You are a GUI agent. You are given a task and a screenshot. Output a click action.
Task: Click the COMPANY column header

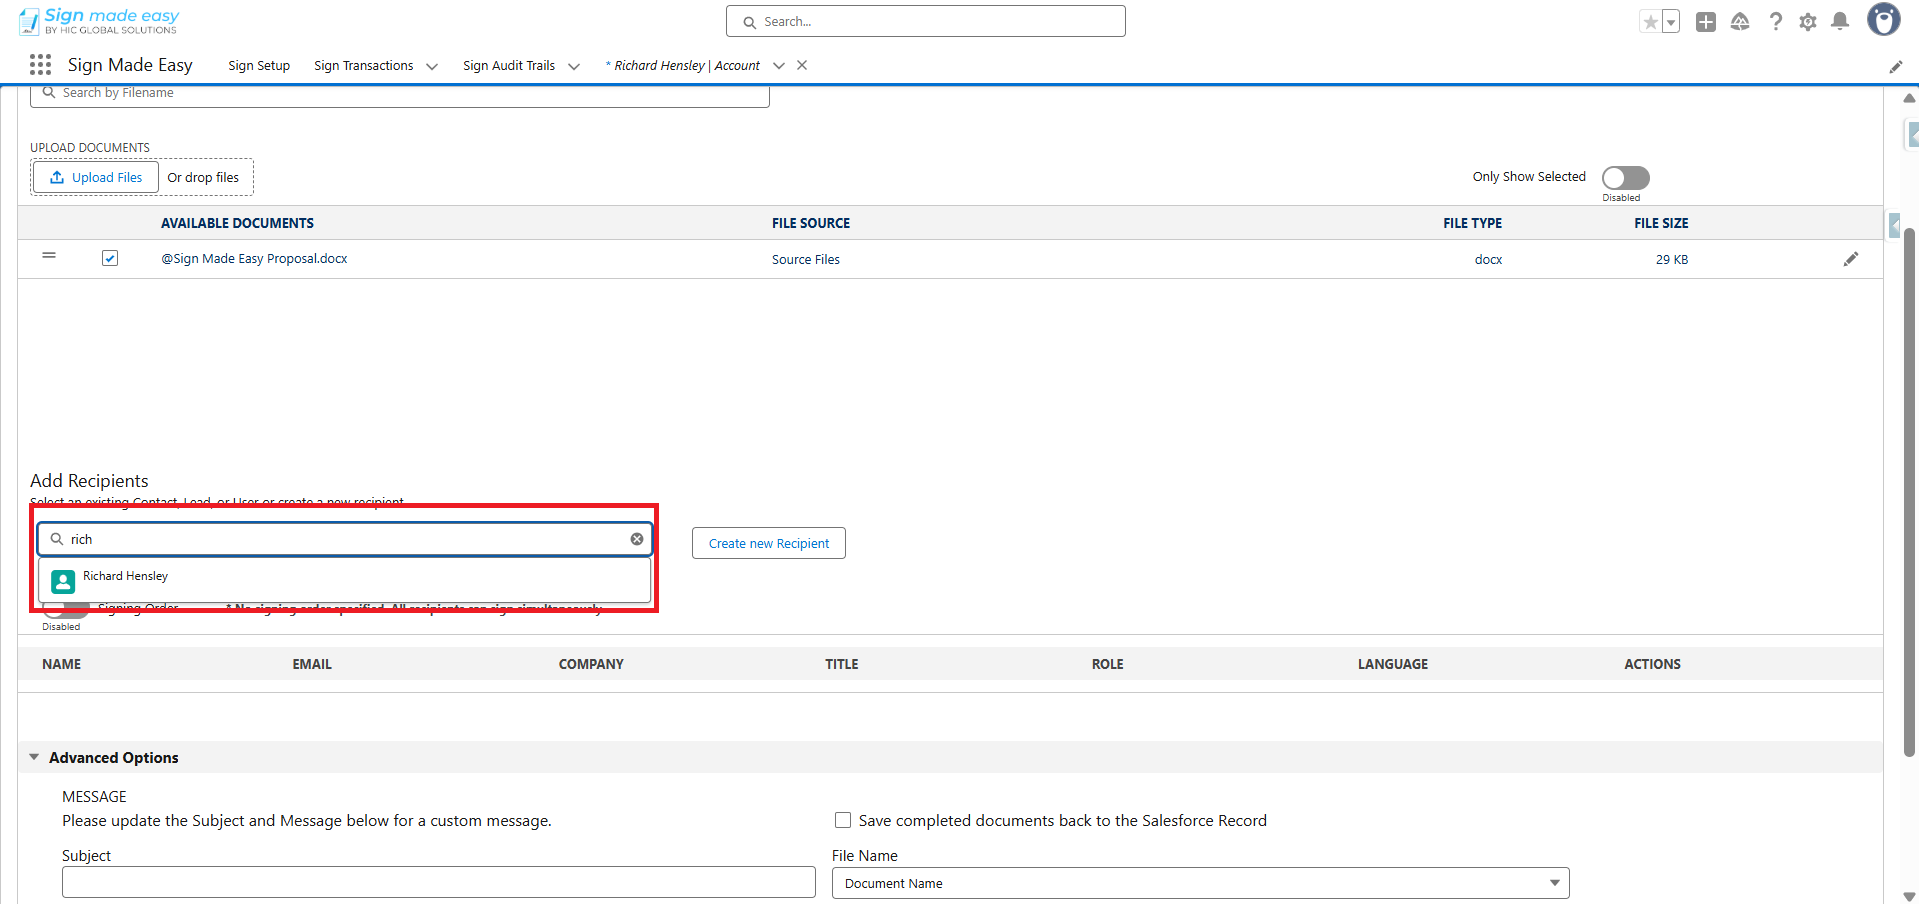pos(591,664)
